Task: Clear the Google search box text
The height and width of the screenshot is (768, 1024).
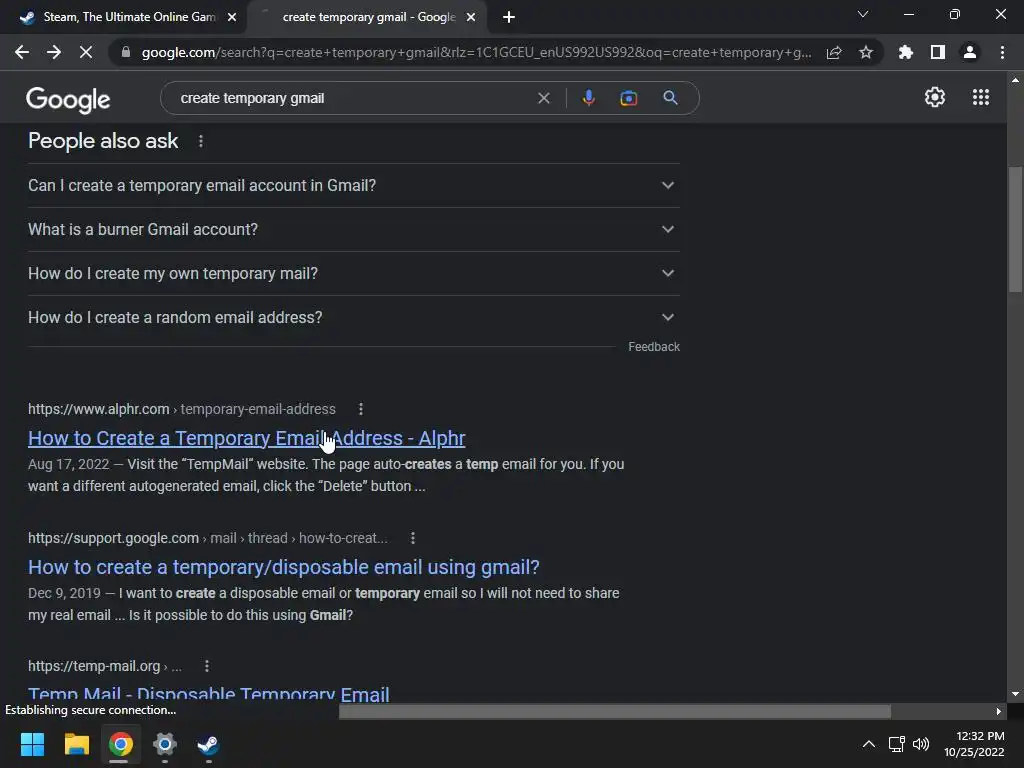Action: point(543,98)
